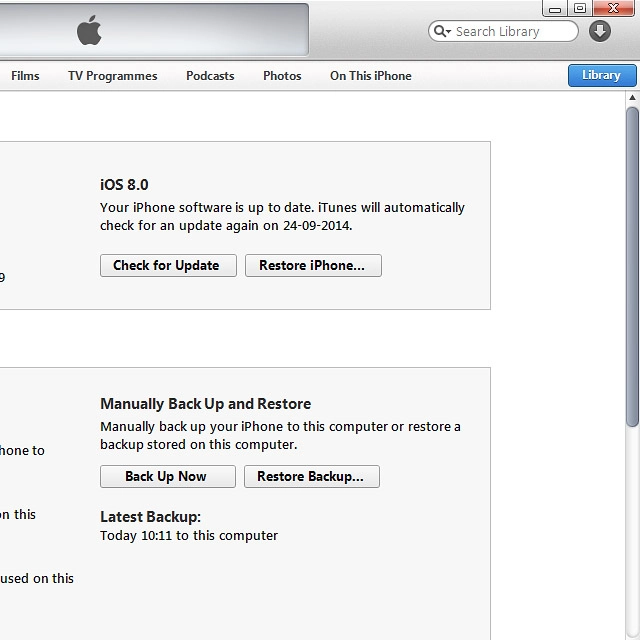Viewport: 640px width, 640px height.
Task: Open the TV Programmes tab
Action: pyautogui.click(x=112, y=76)
